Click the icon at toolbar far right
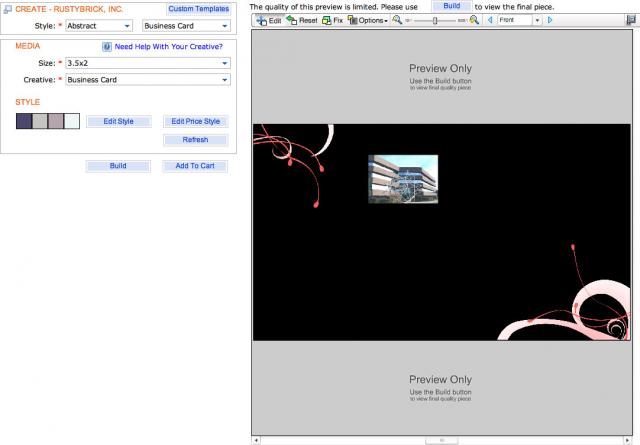640x445 pixels. (631, 20)
